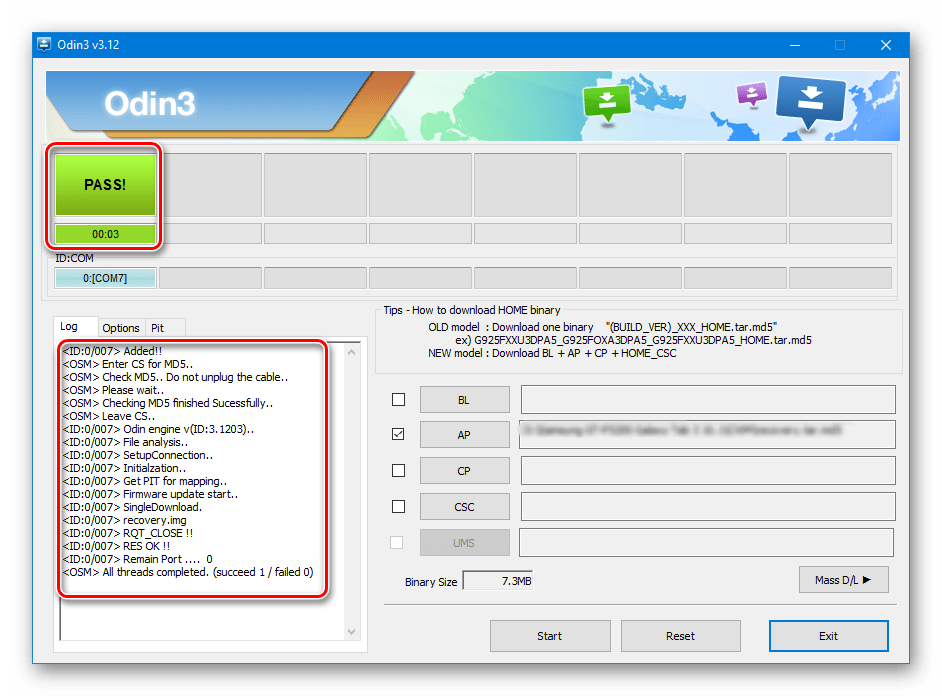Open the CP file chooser button

click(464, 471)
